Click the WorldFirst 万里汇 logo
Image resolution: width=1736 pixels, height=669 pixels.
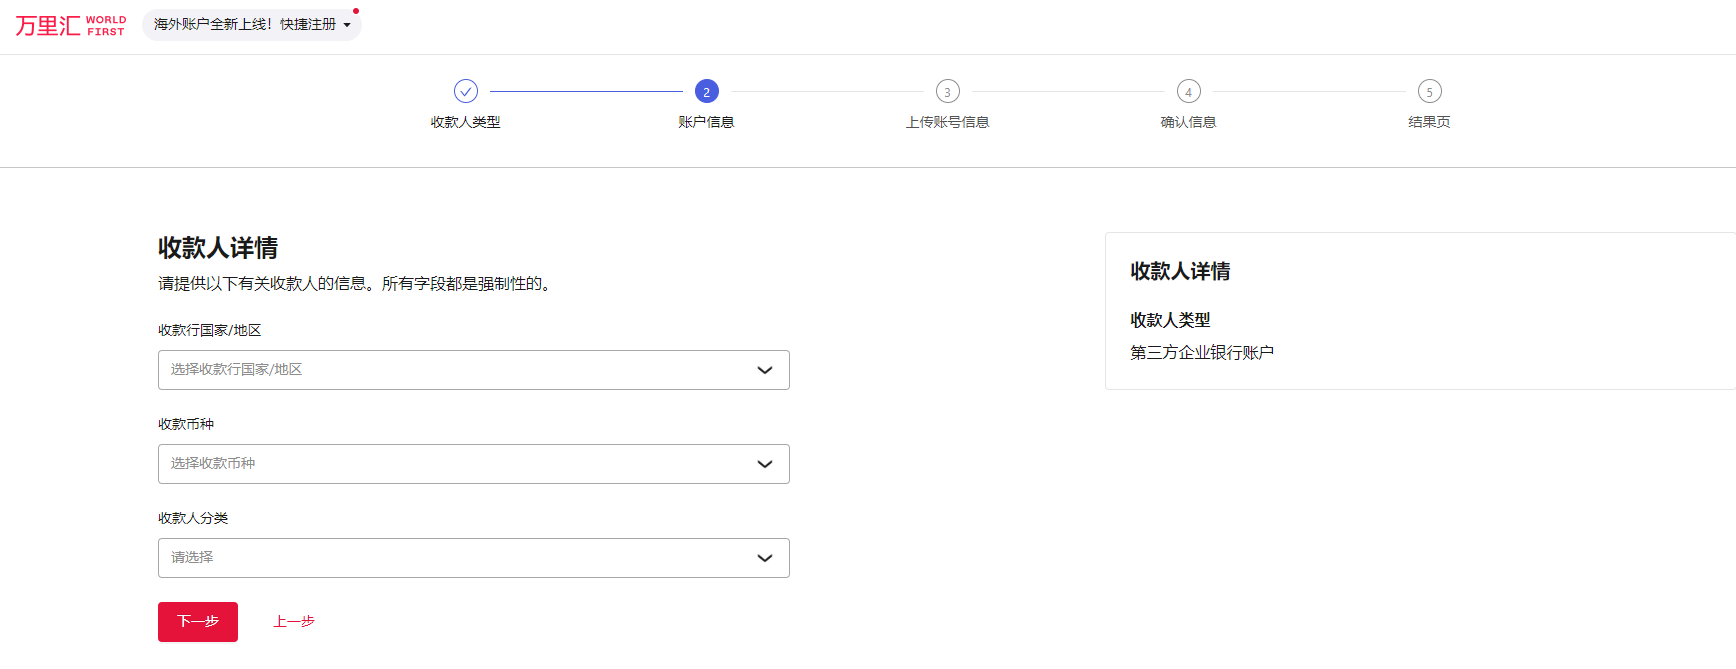[70, 25]
